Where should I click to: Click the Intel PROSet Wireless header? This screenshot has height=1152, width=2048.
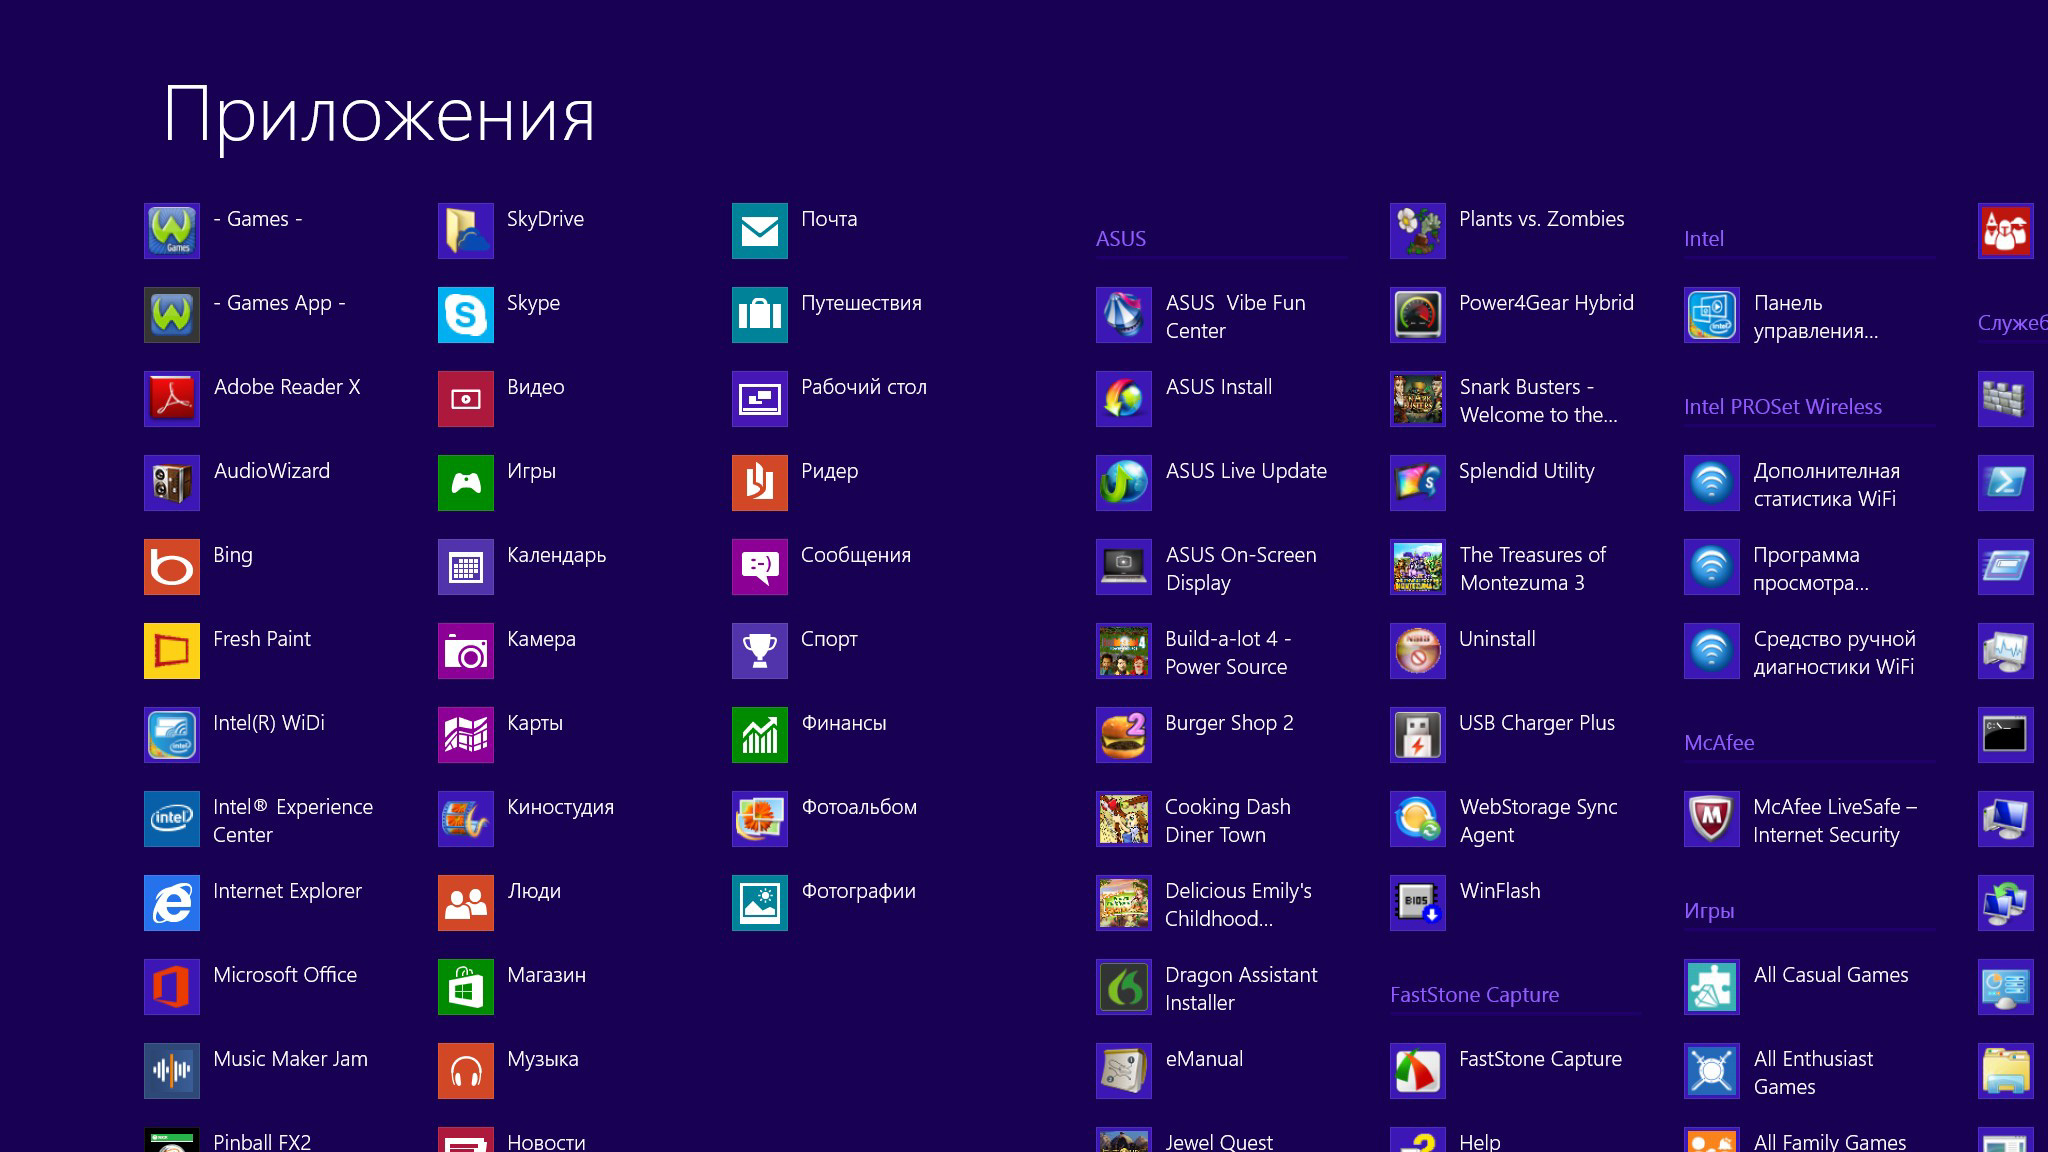(x=1782, y=407)
